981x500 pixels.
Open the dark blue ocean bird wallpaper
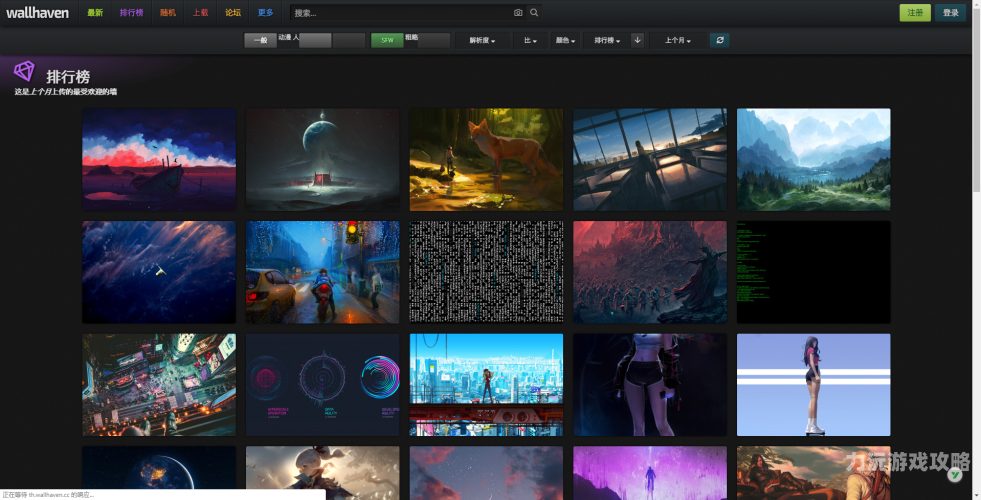[x=159, y=272]
